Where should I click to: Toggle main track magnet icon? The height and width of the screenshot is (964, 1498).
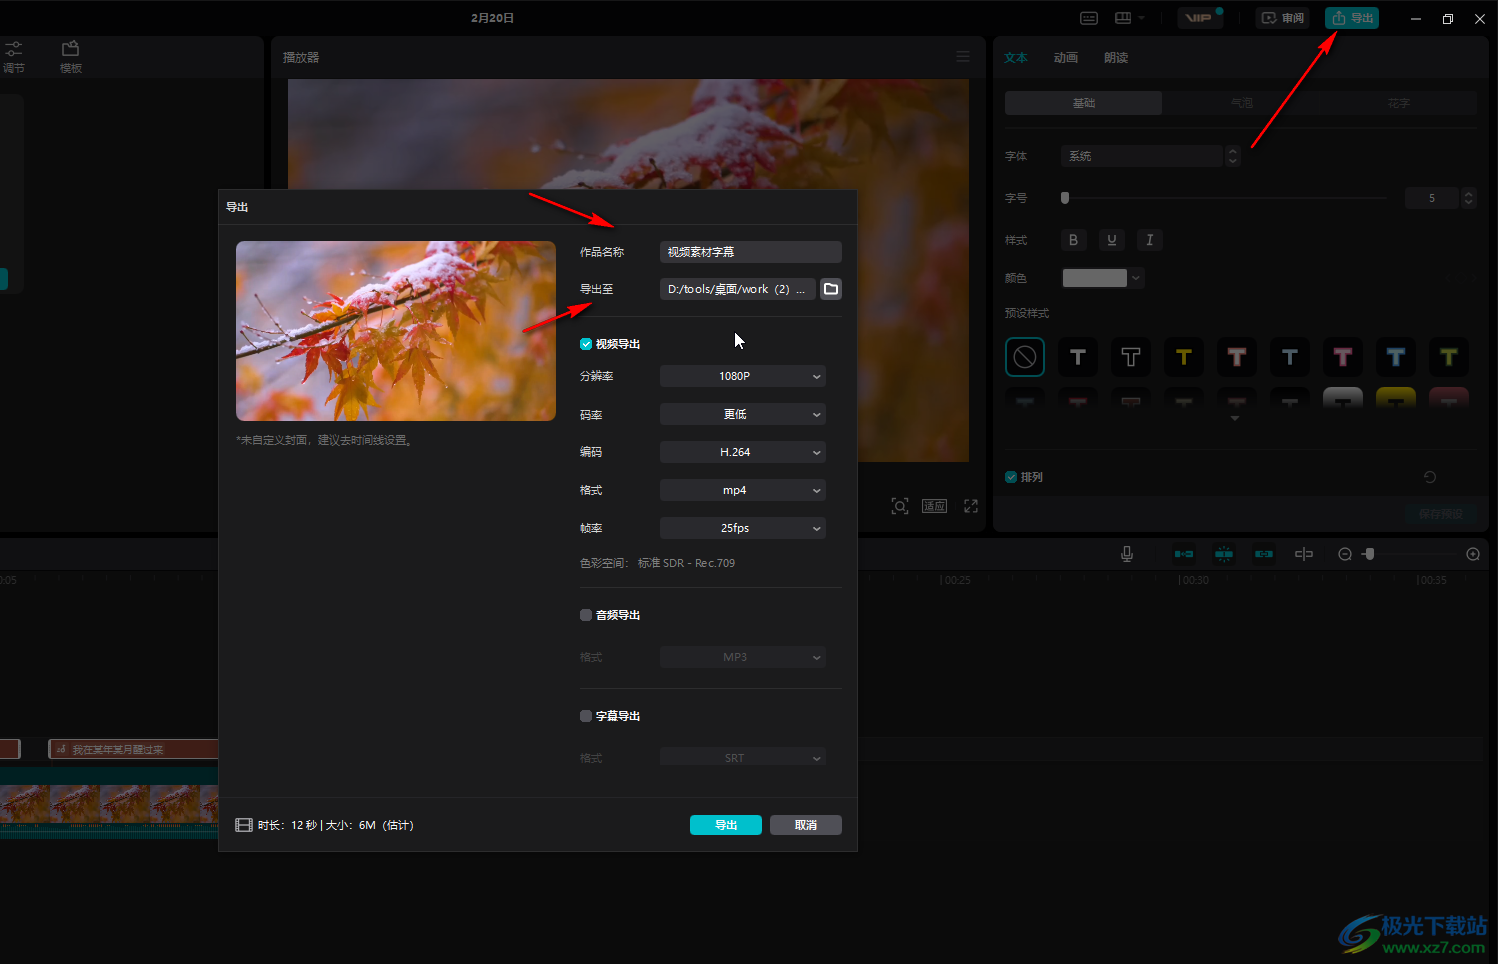pos(1184,554)
